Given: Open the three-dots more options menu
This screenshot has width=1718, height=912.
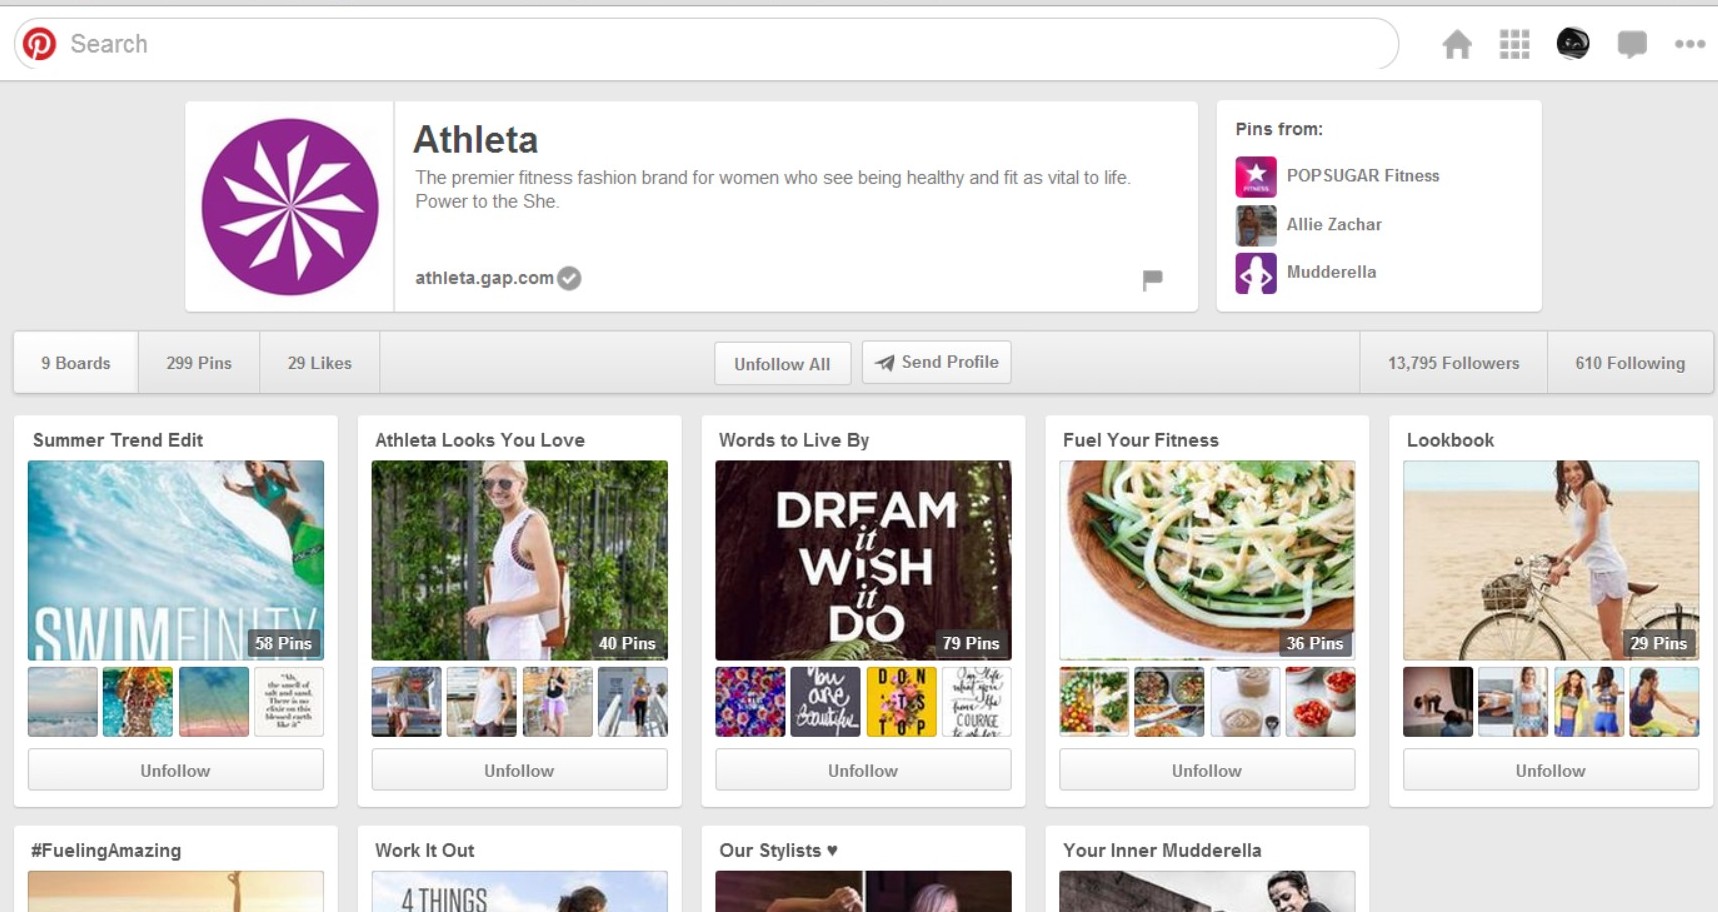Looking at the screenshot, I should (x=1689, y=44).
